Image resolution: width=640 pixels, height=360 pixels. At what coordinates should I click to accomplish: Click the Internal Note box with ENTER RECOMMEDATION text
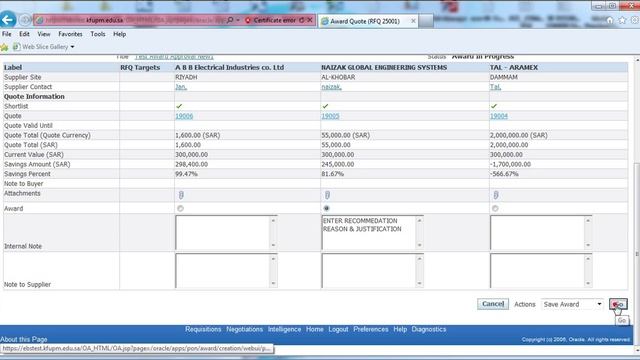pyautogui.click(x=372, y=233)
